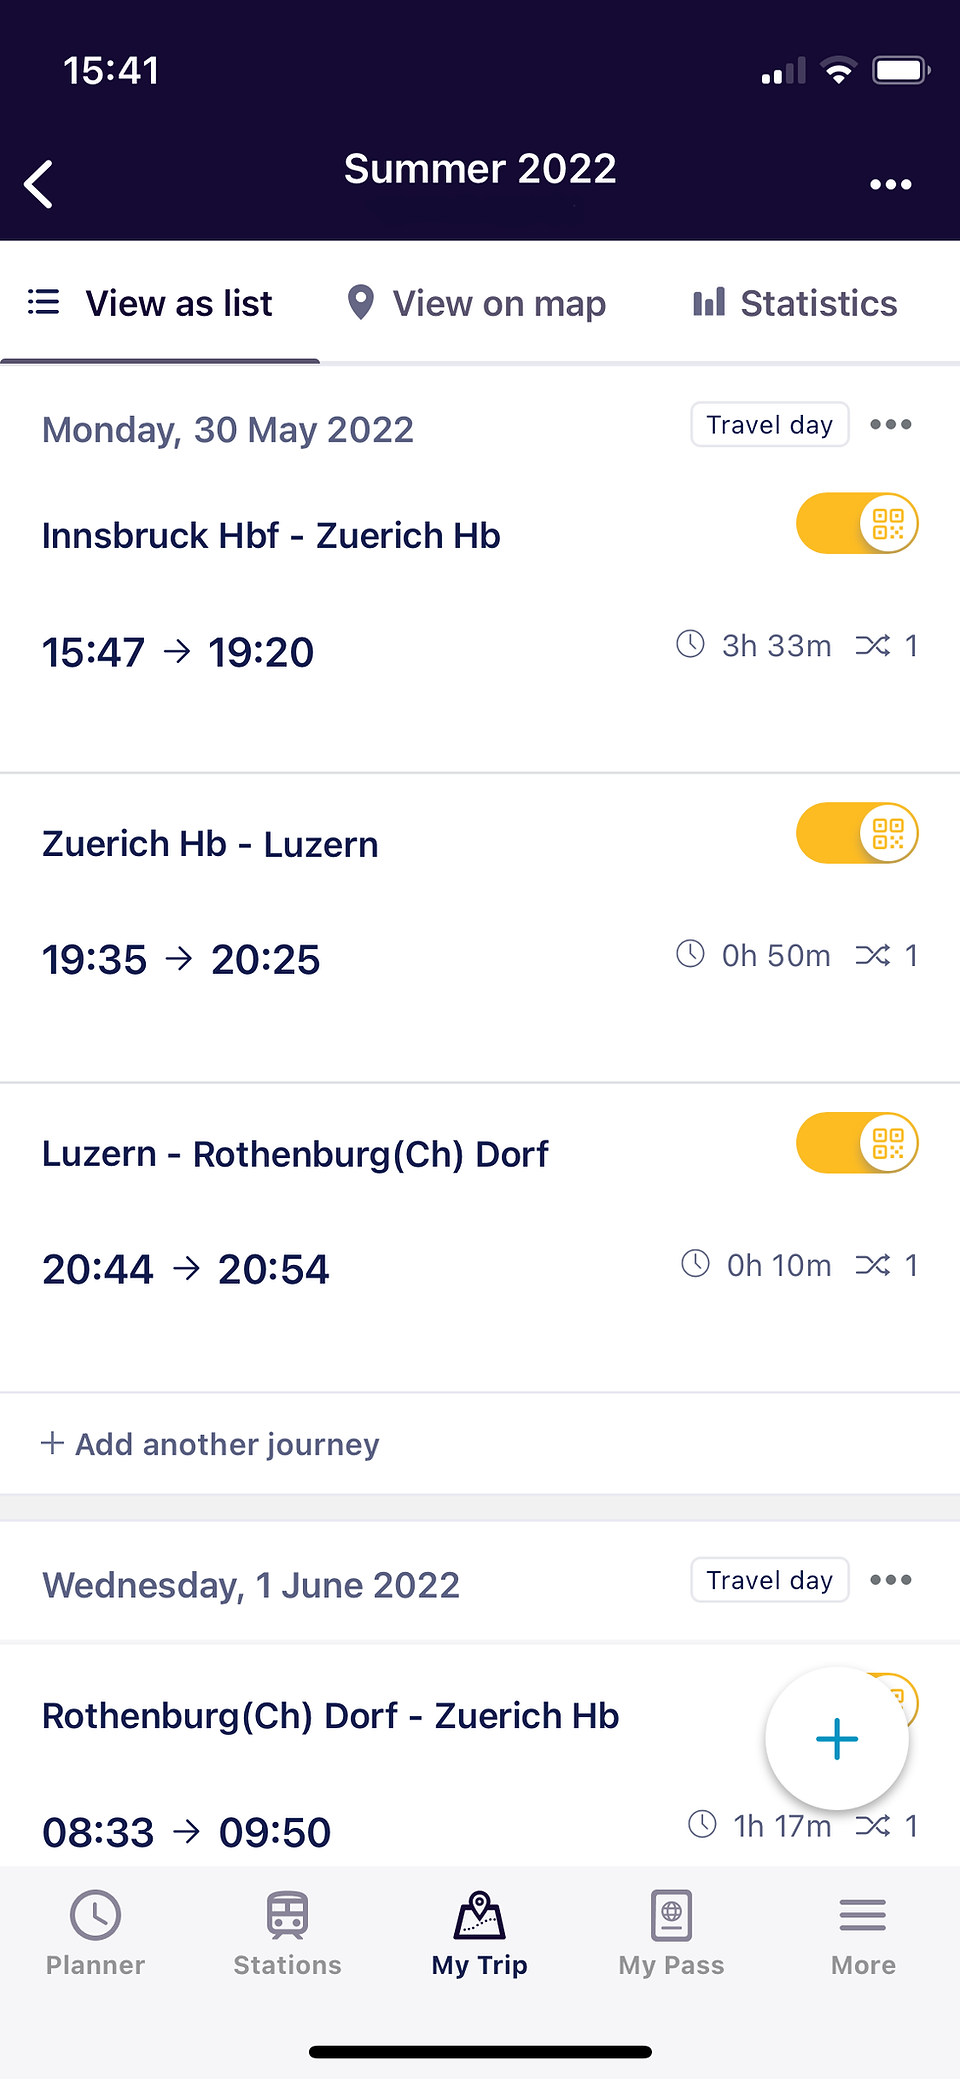Viewport: 960px width, 2079px height.
Task: Select the My Trip bottom icon
Action: (x=480, y=1933)
